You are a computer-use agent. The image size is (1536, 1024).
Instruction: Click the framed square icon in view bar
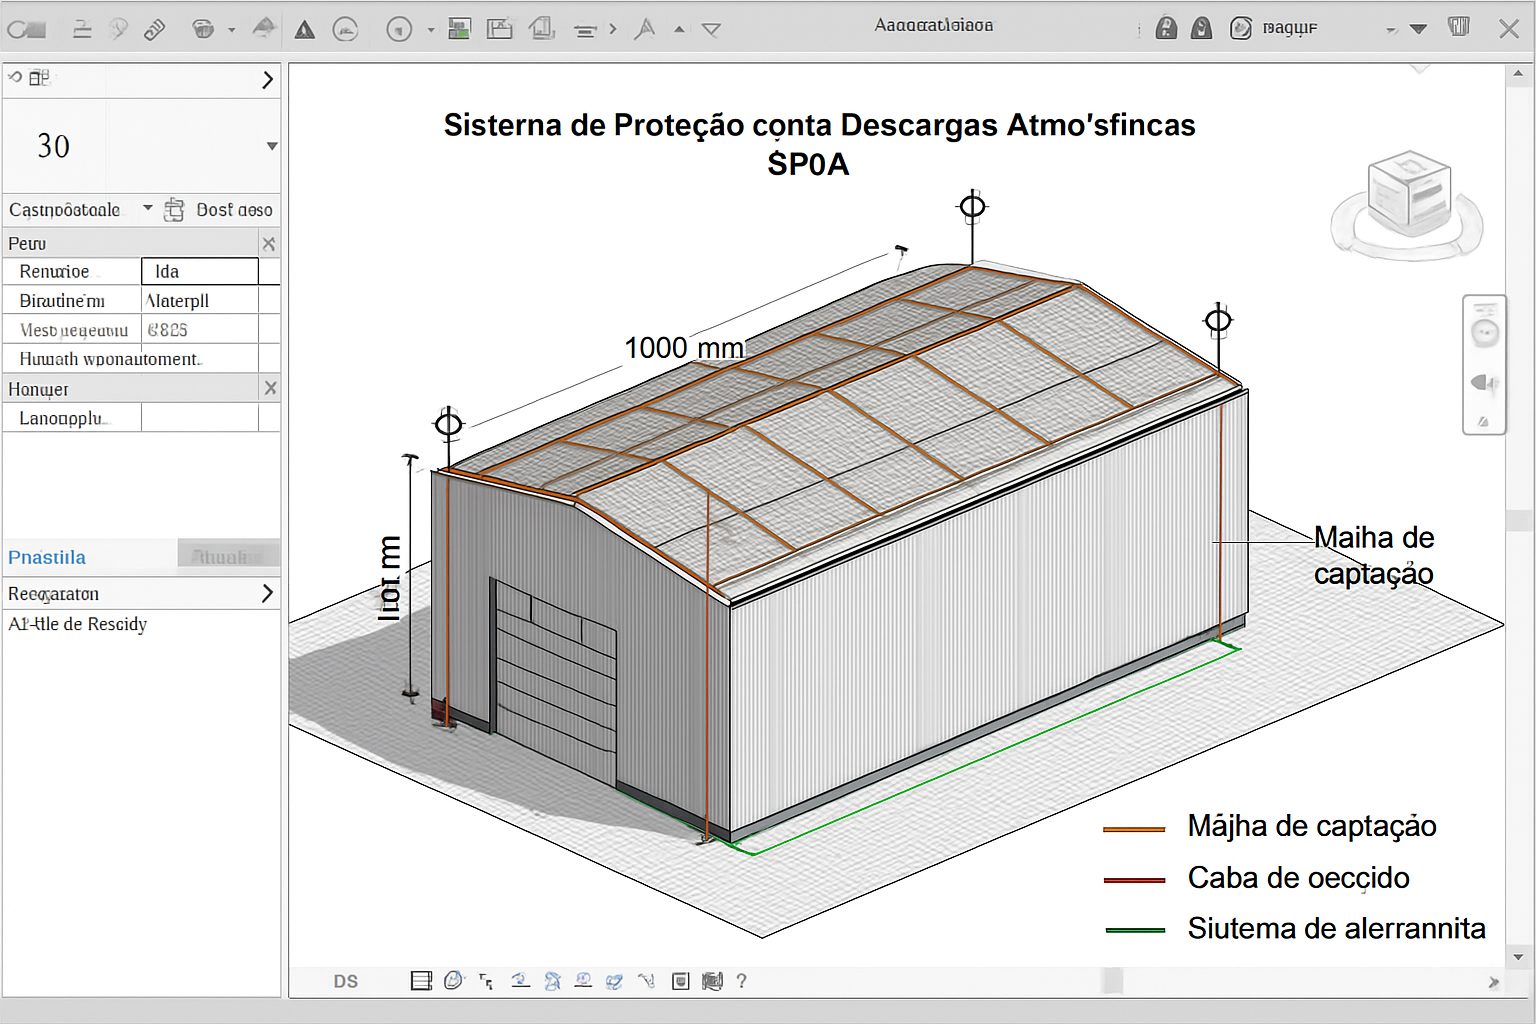(680, 981)
